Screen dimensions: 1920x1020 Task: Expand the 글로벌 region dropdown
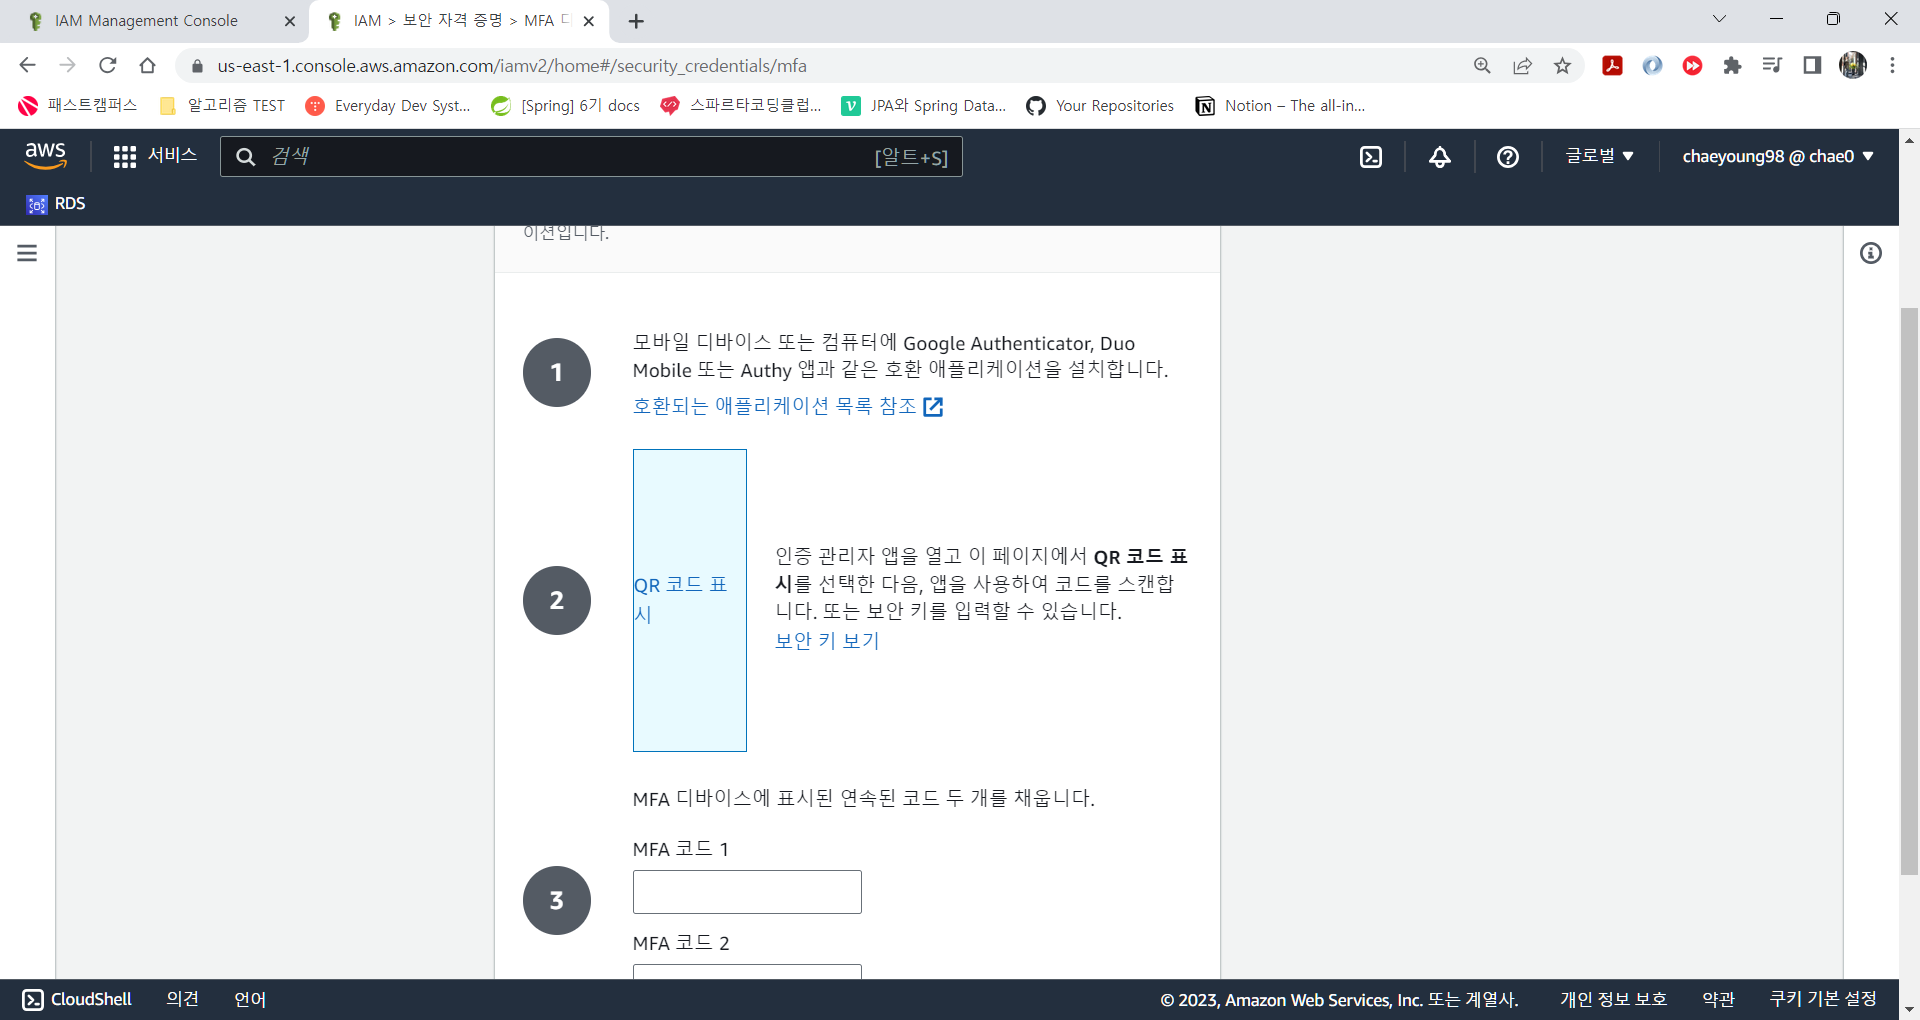click(x=1599, y=156)
